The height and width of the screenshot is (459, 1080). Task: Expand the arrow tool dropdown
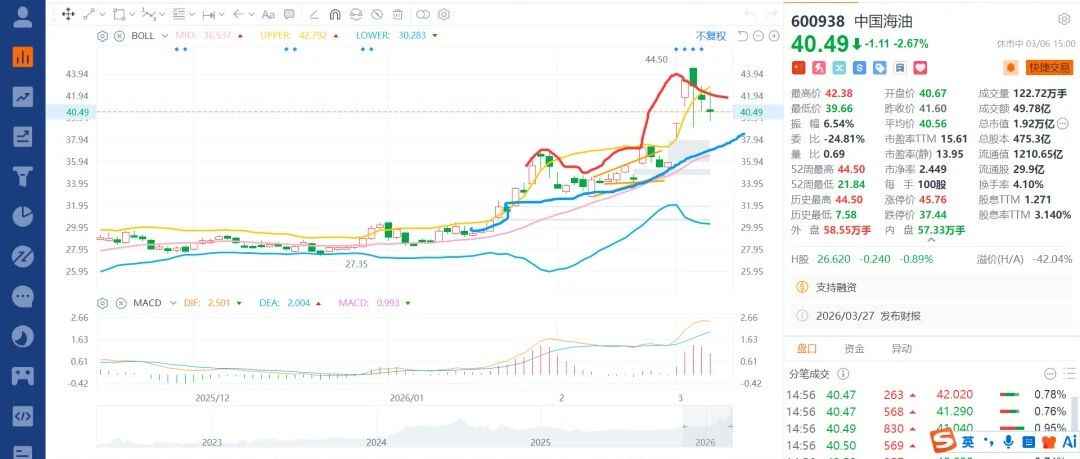point(251,14)
